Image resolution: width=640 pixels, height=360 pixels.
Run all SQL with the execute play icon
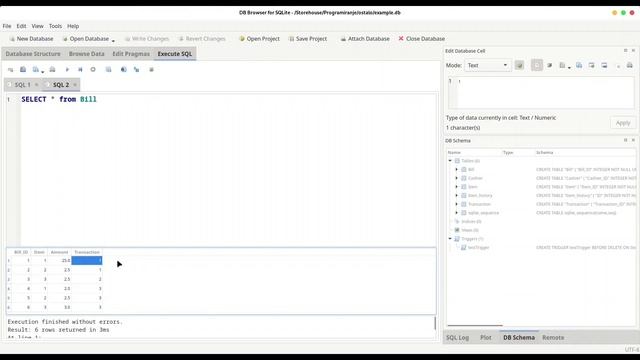pyautogui.click(x=67, y=70)
